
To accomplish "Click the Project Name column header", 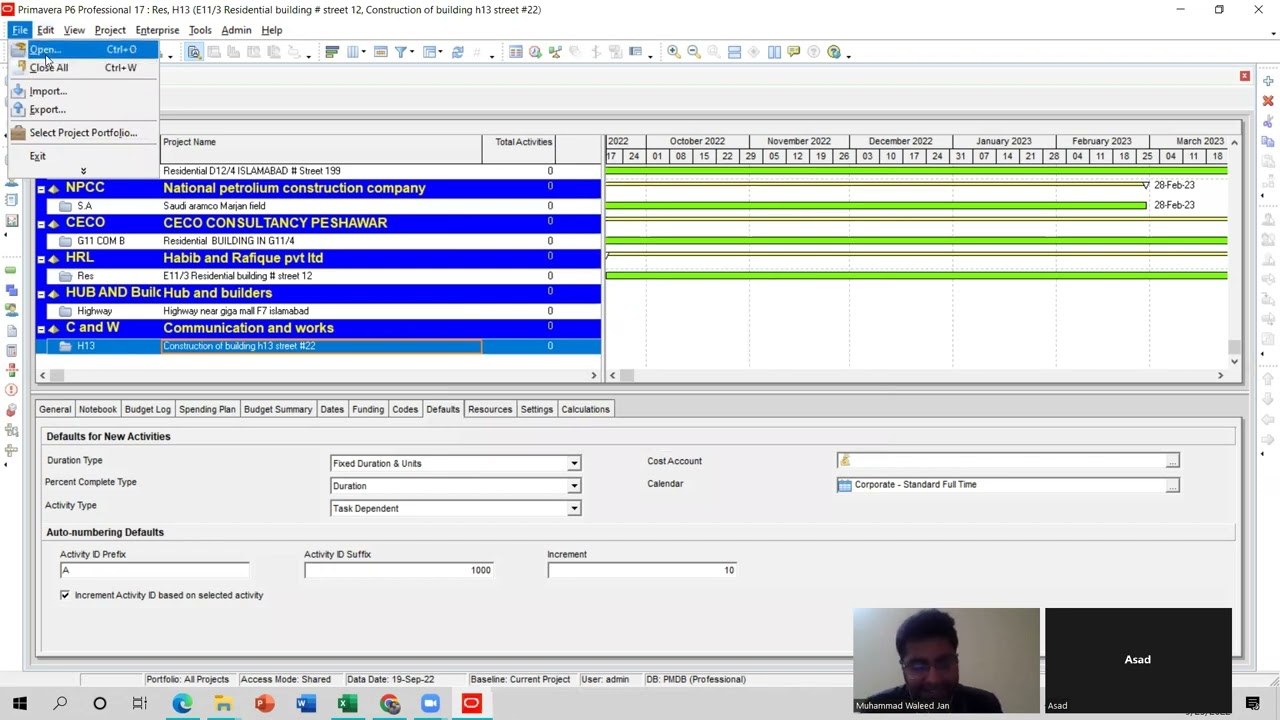I will [x=321, y=147].
